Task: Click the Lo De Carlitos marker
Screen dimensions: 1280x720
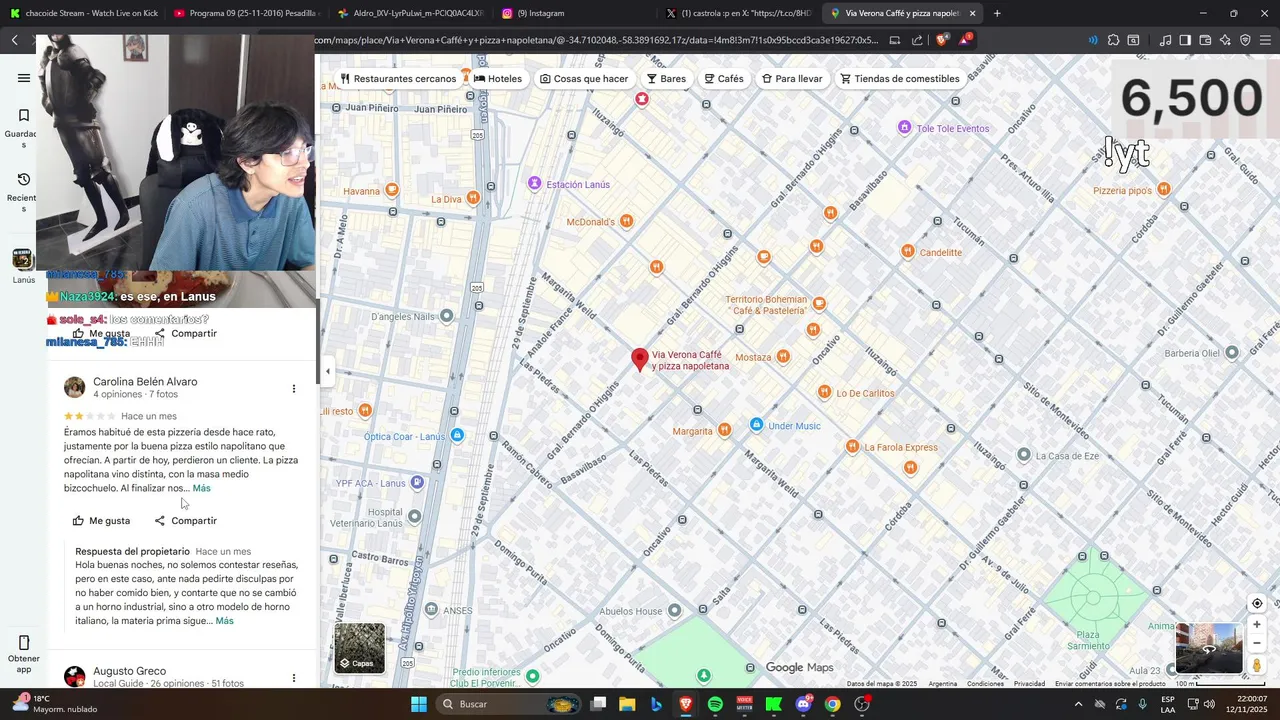Action: pyautogui.click(x=824, y=392)
